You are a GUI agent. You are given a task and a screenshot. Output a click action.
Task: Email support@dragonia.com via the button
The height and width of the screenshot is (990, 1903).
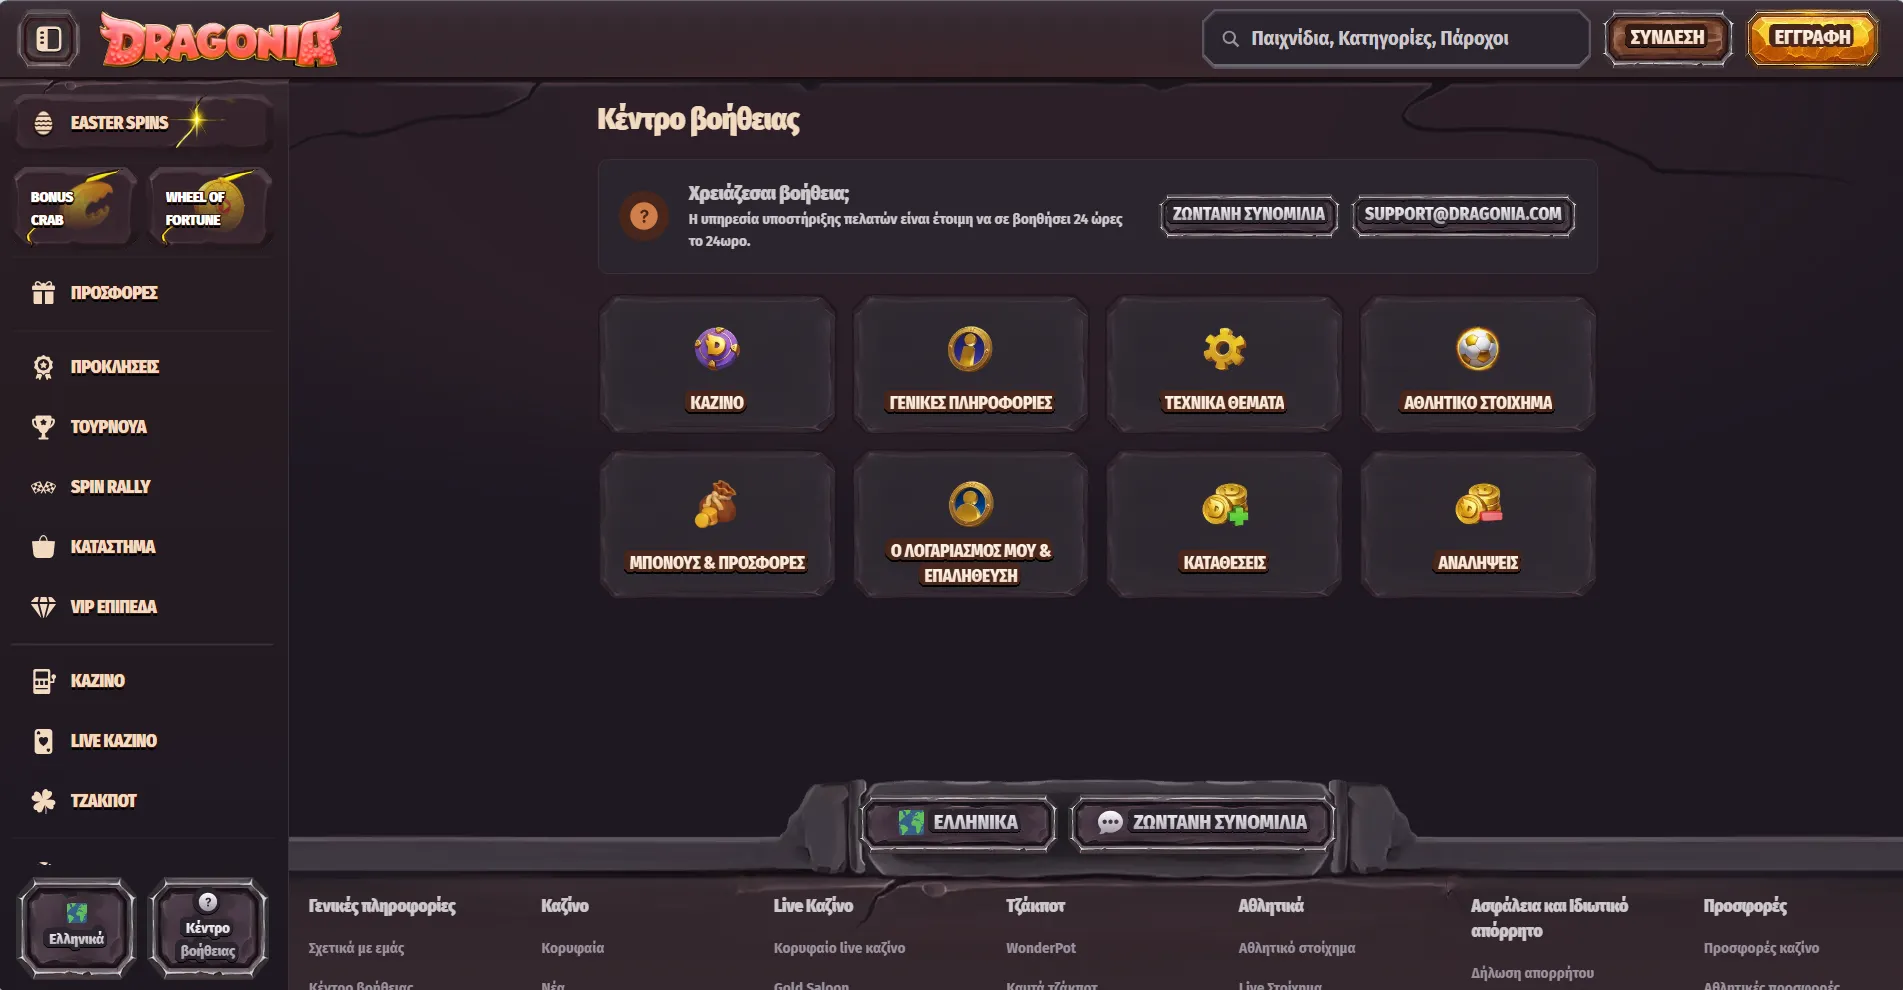coord(1463,214)
